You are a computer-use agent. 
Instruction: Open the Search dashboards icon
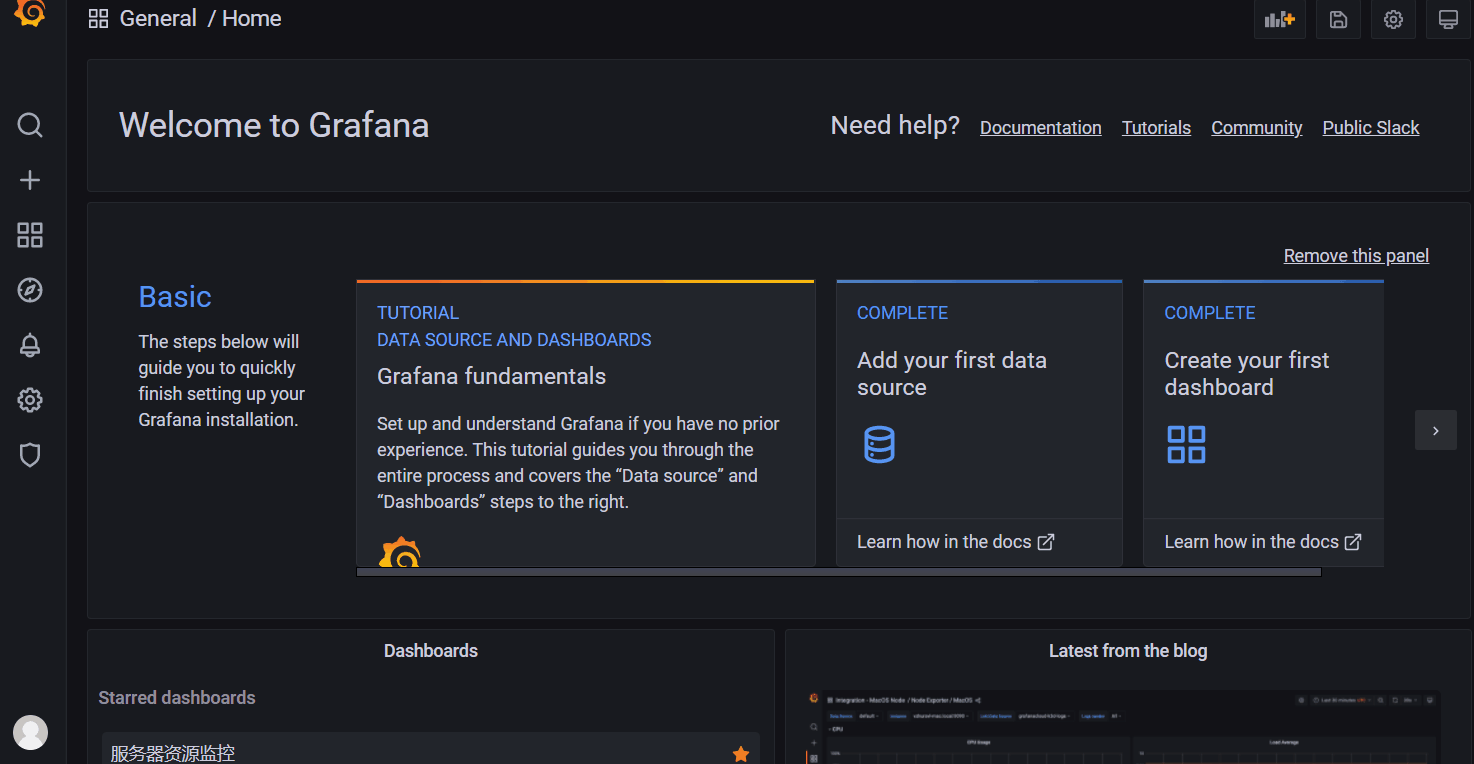click(30, 125)
